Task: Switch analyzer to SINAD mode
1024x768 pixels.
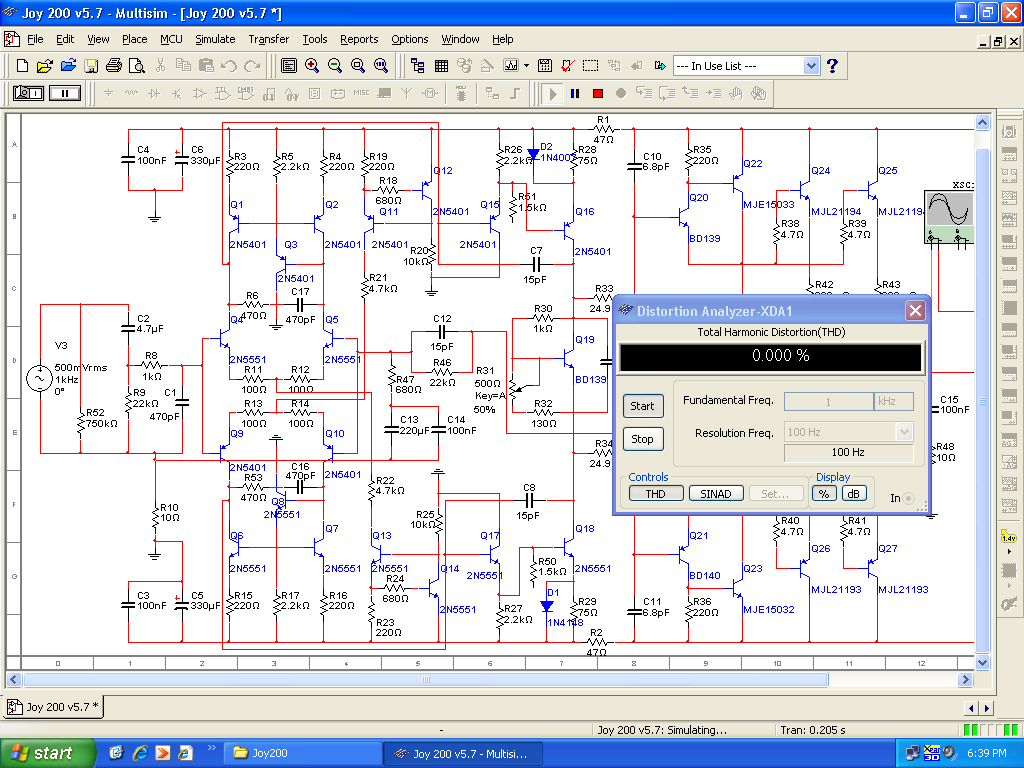Action: (716, 494)
